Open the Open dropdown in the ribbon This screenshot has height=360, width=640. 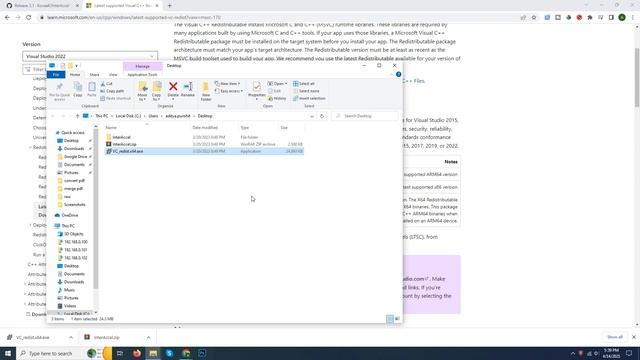[x=278, y=84]
